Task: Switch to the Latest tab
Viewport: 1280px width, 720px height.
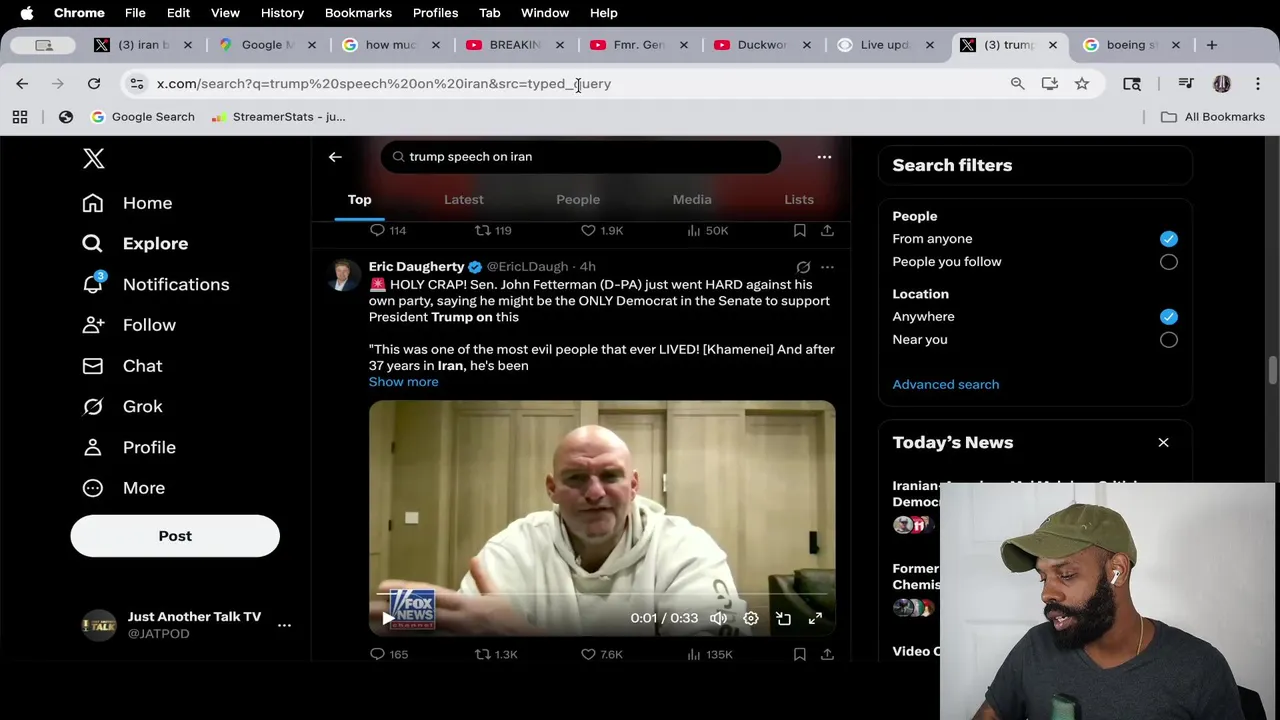Action: (463, 199)
